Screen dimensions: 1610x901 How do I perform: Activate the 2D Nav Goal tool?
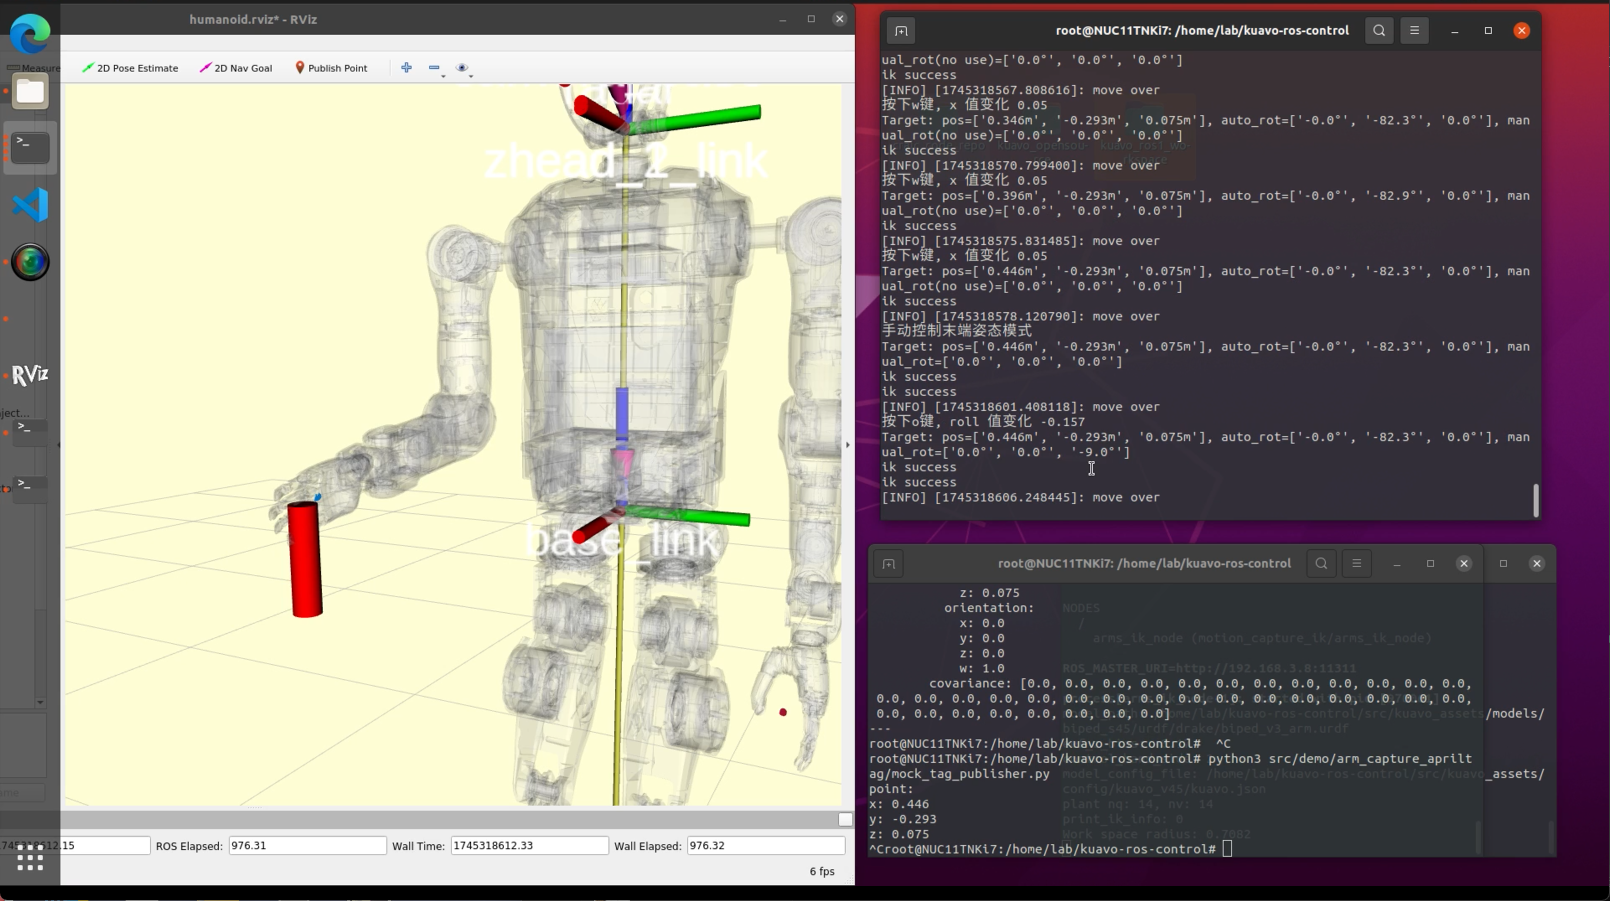(236, 68)
